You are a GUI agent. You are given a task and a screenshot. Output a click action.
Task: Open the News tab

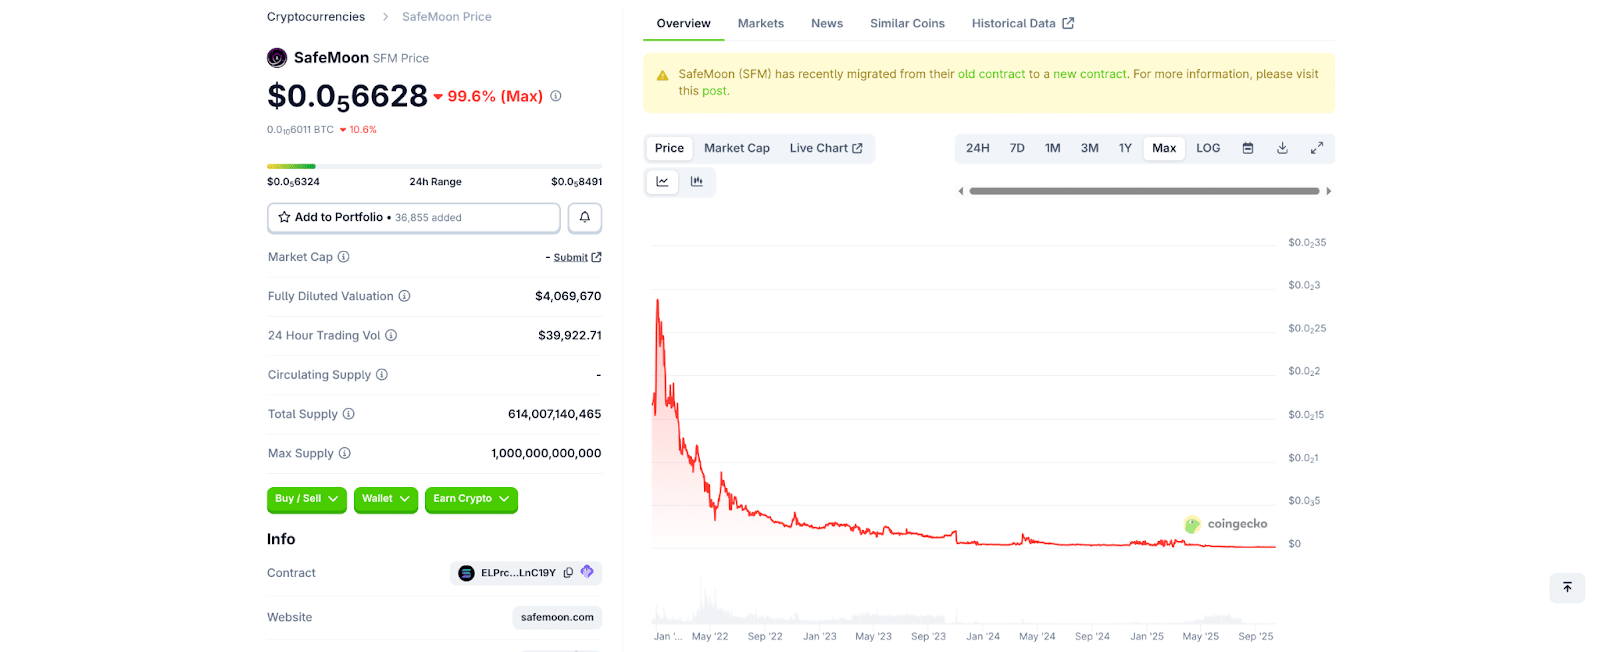[827, 23]
